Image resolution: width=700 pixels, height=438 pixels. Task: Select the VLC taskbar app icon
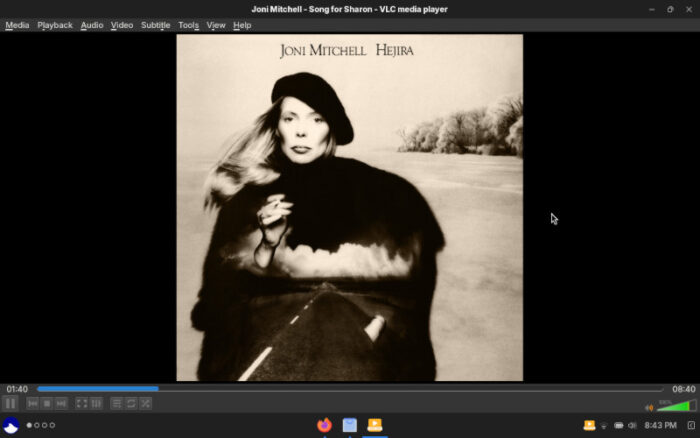coord(375,425)
